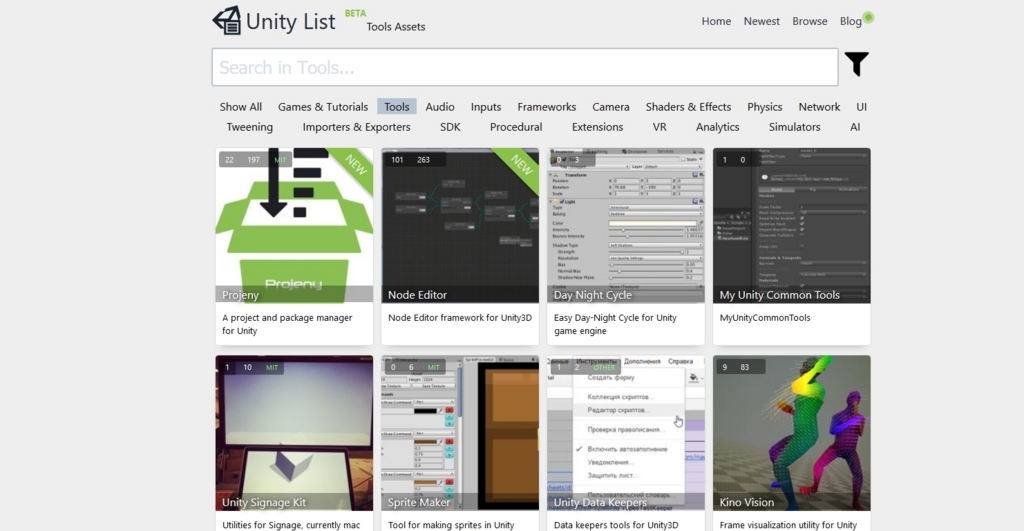
Task: Click the Unity List title
Action: pos(291,22)
